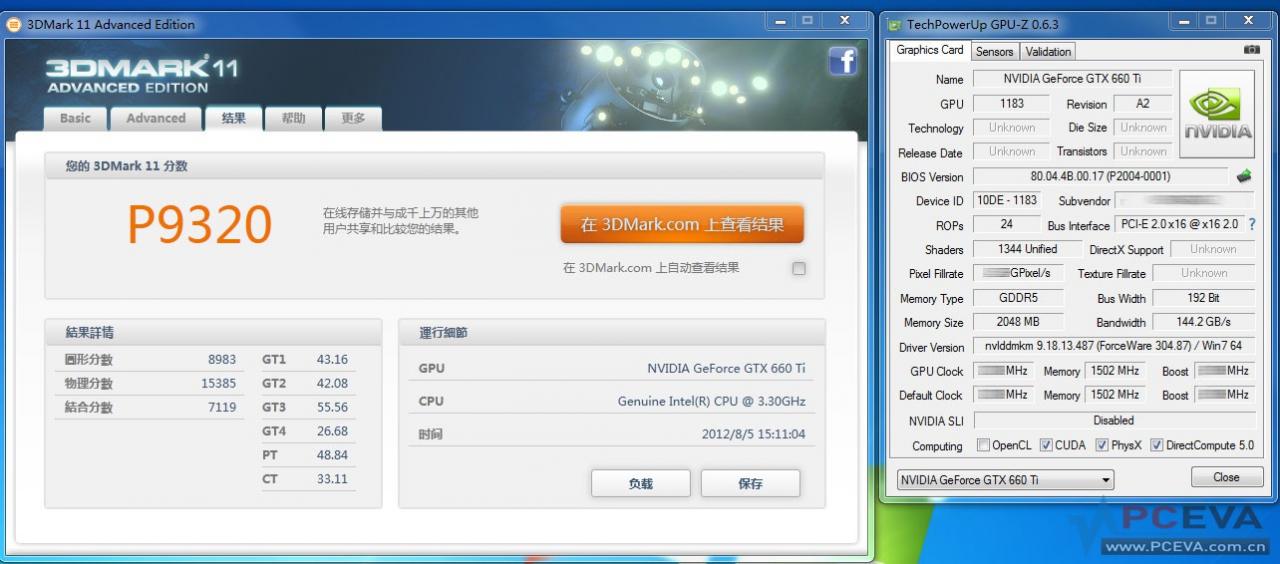The image size is (1280, 564).
Task: Switch to the 结果 tab
Action: pos(234,118)
